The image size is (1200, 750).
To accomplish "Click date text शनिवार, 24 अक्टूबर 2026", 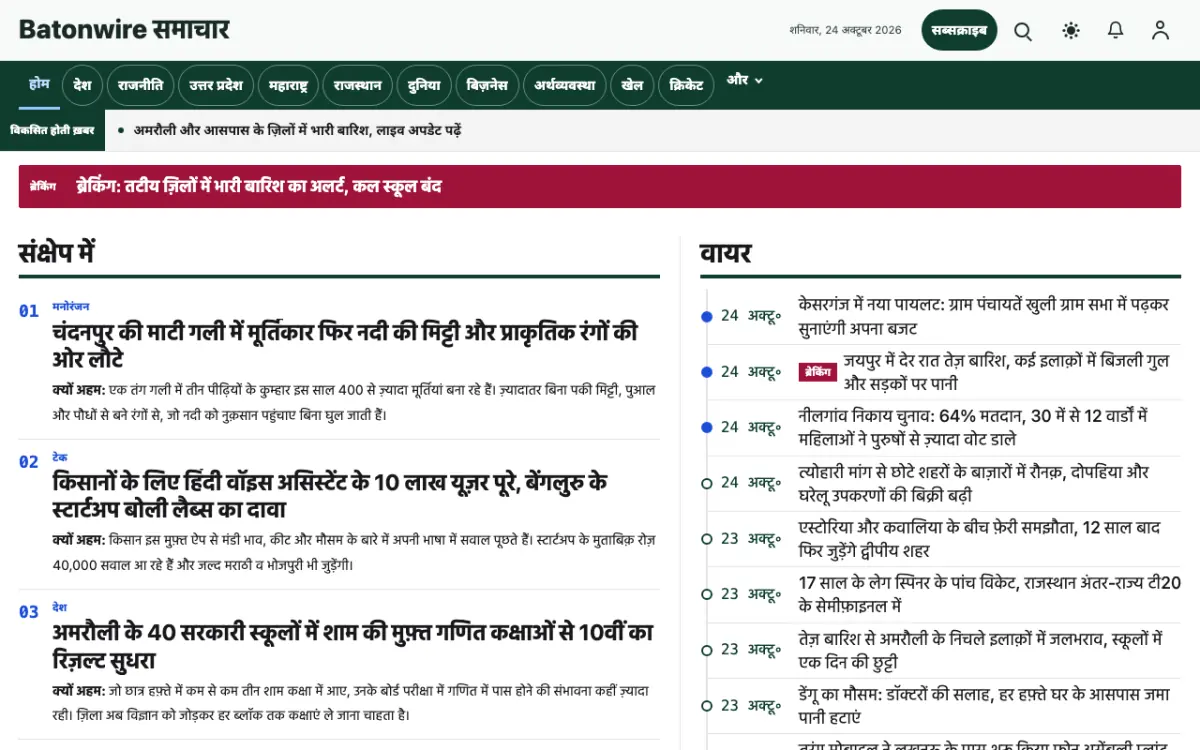I will [x=845, y=30].
